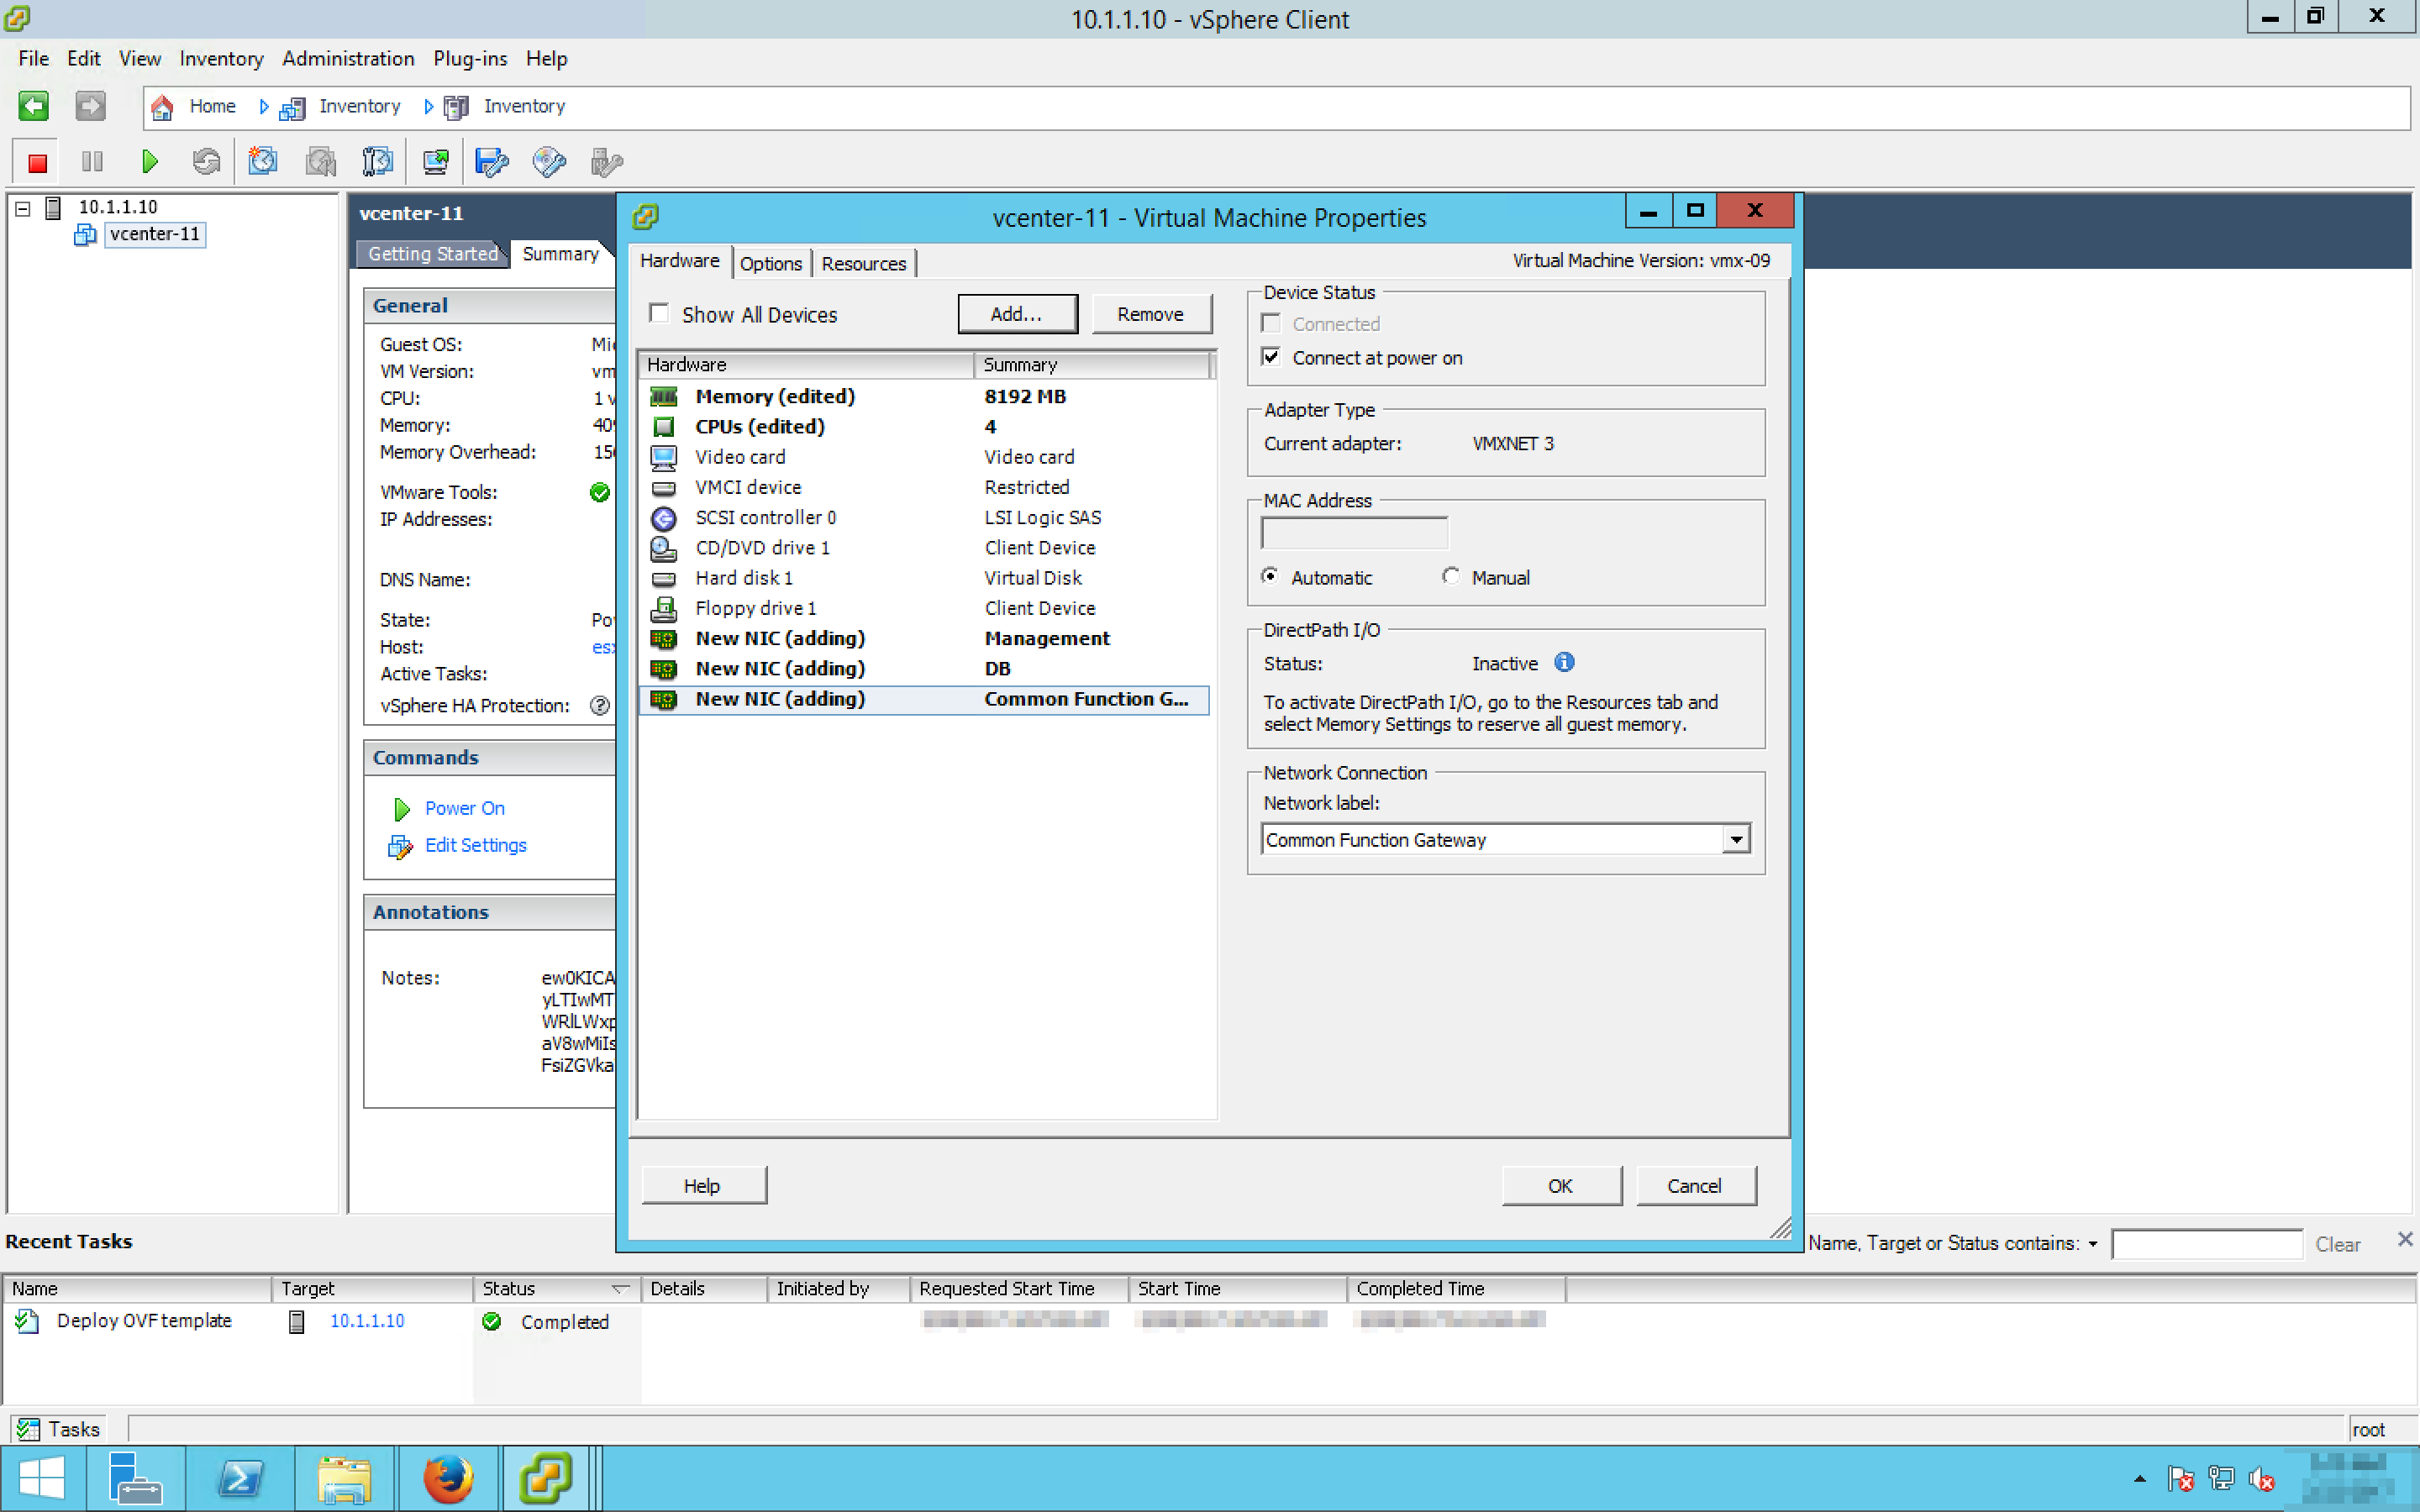Screen dimensions: 2420x1512
Task: Uncheck Connect at power on
Action: (1271, 357)
